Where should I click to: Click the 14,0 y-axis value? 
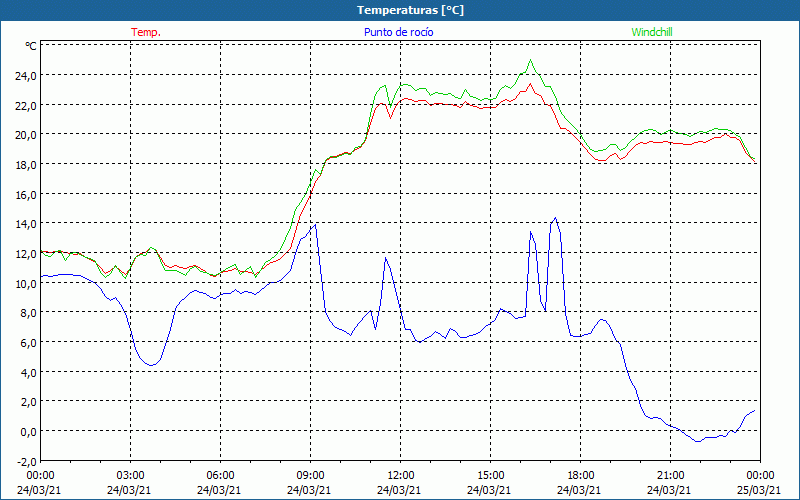(x=26, y=224)
